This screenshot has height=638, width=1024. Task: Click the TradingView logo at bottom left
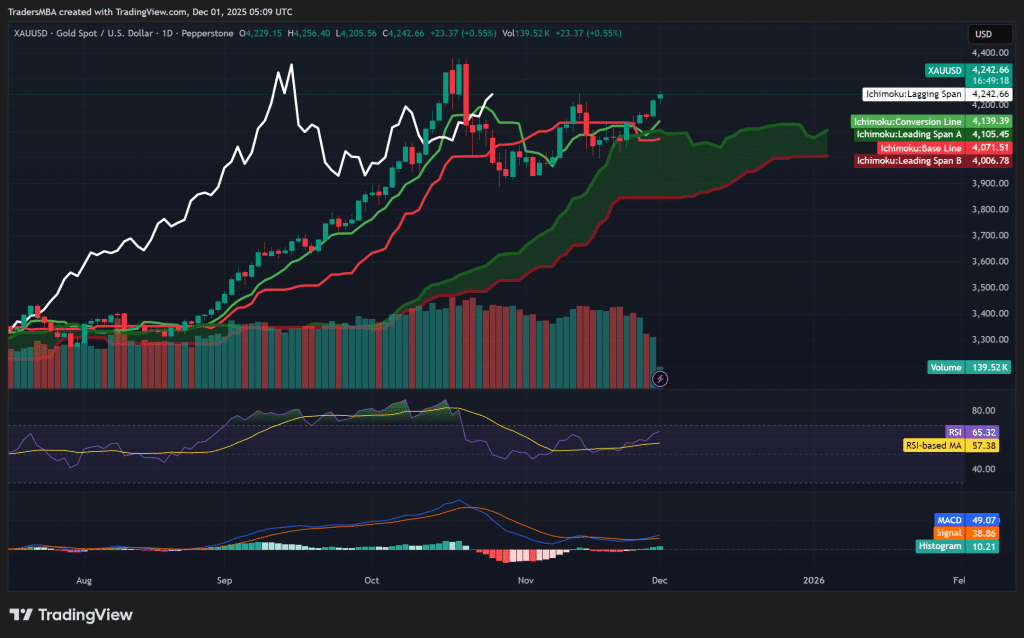[x=71, y=615]
